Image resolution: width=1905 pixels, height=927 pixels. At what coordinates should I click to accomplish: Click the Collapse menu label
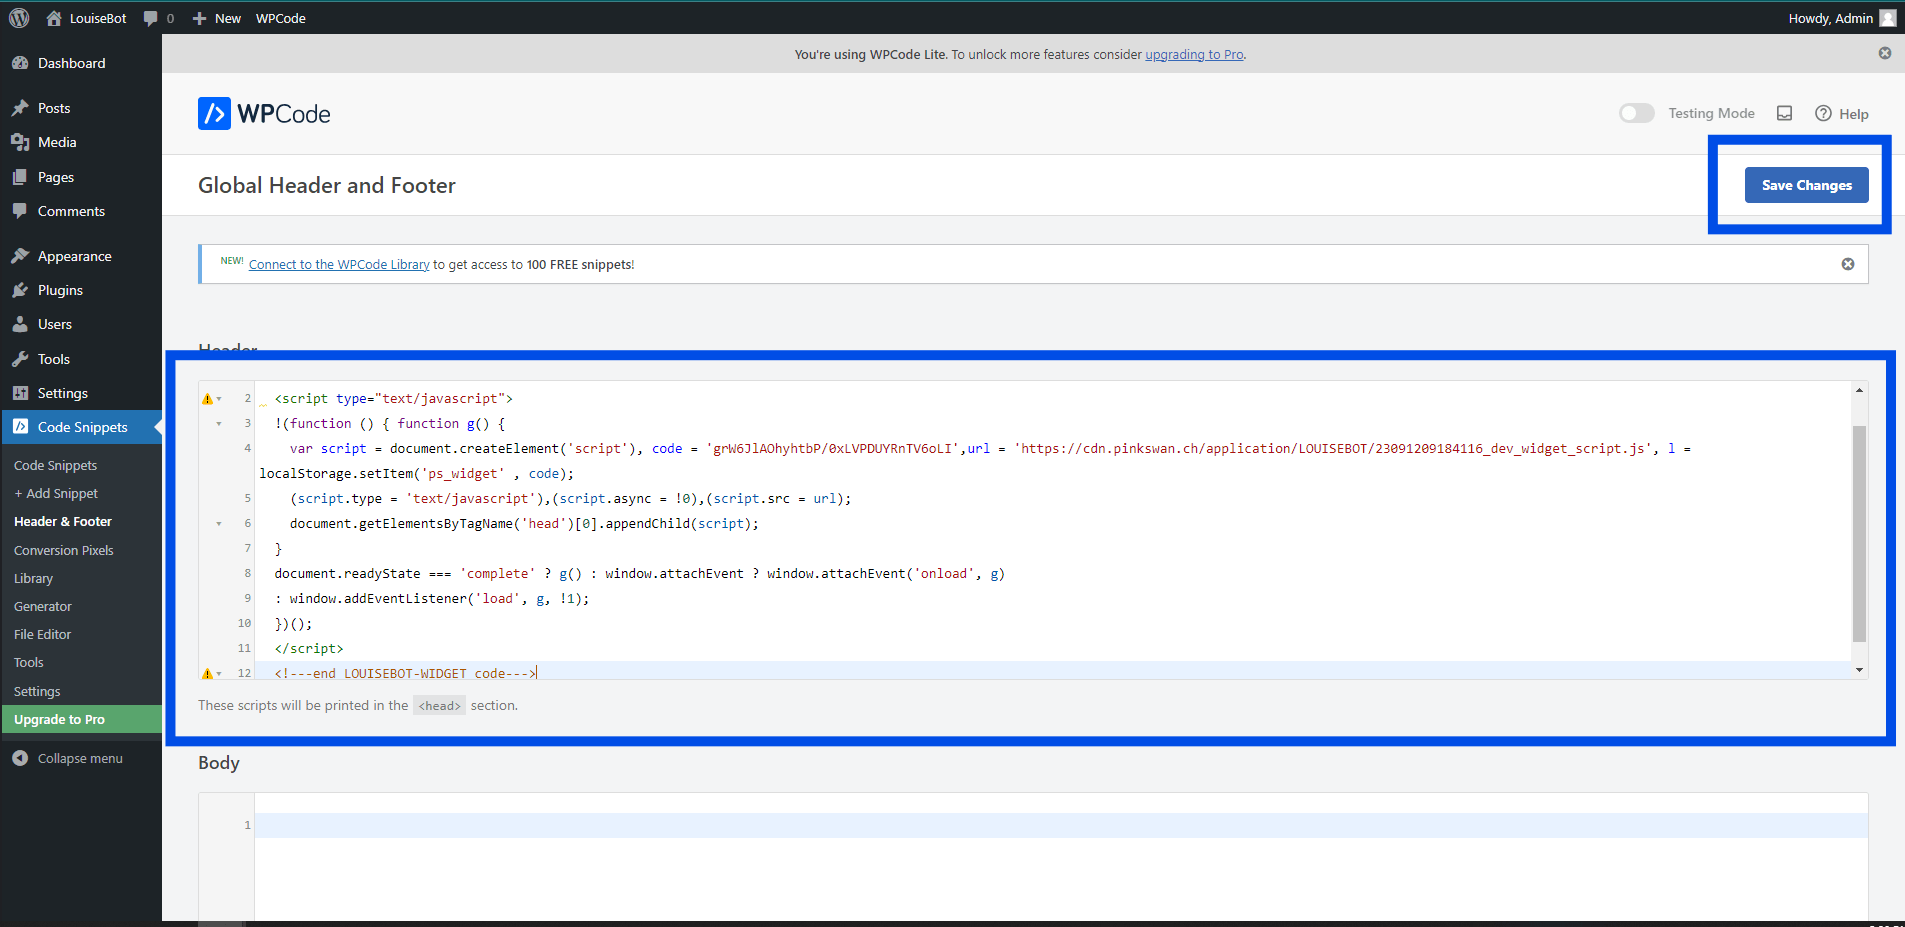point(80,758)
